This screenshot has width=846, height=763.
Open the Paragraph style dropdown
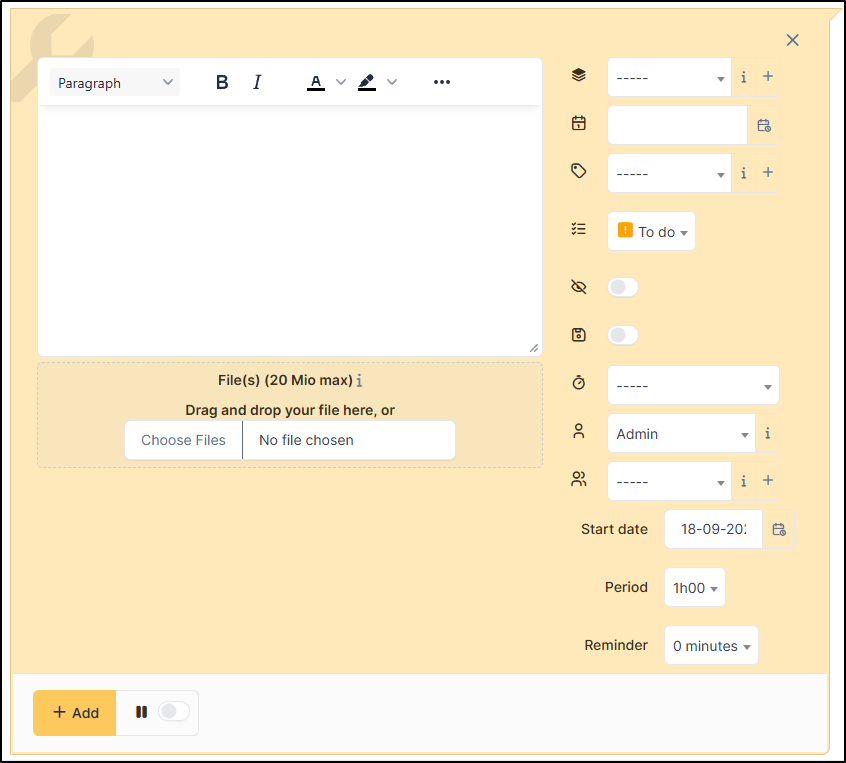point(115,83)
